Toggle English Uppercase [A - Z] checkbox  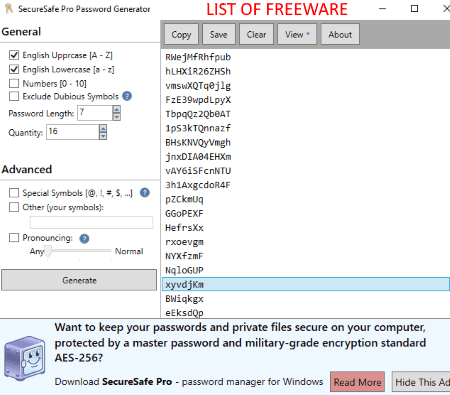tap(14, 55)
